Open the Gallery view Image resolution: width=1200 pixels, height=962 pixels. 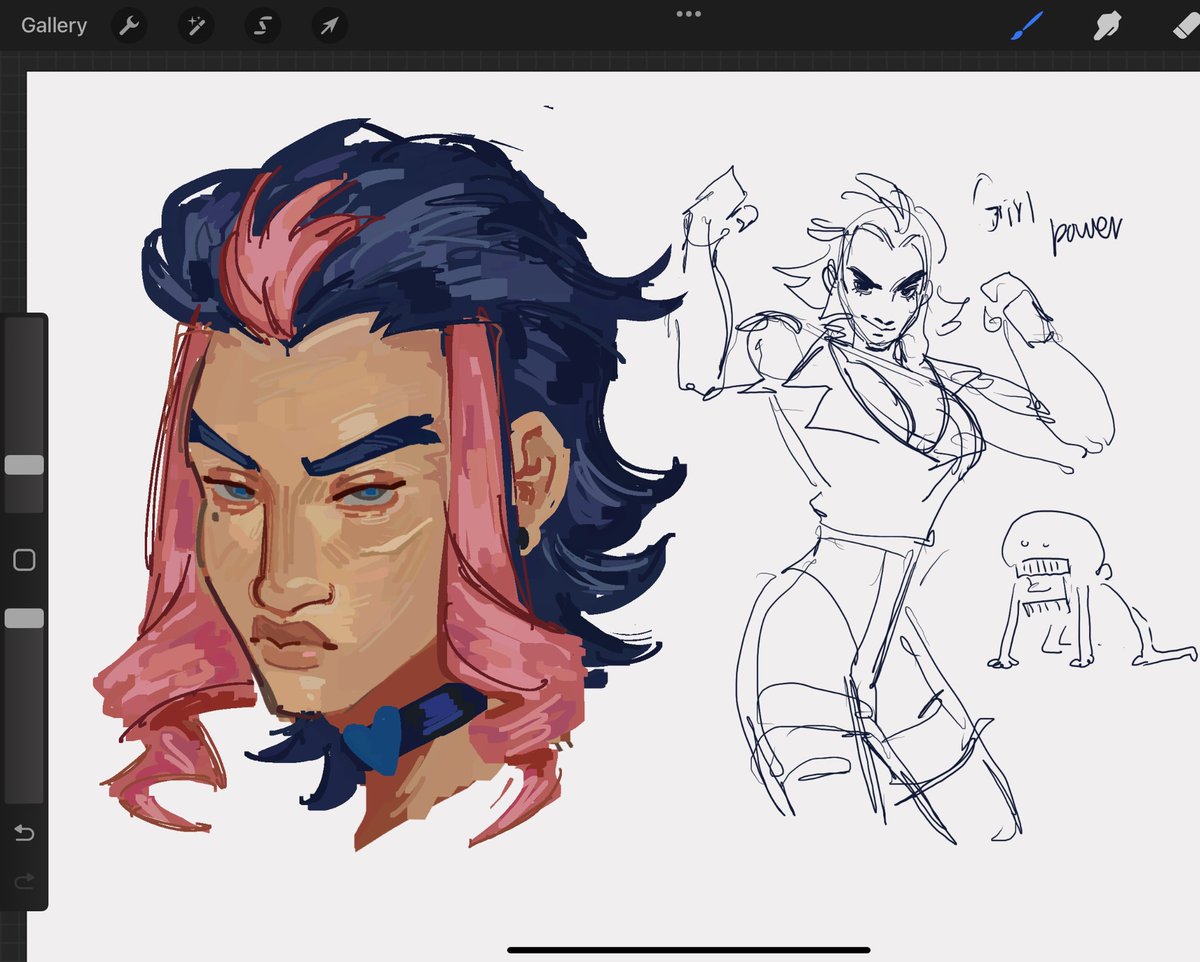[54, 25]
